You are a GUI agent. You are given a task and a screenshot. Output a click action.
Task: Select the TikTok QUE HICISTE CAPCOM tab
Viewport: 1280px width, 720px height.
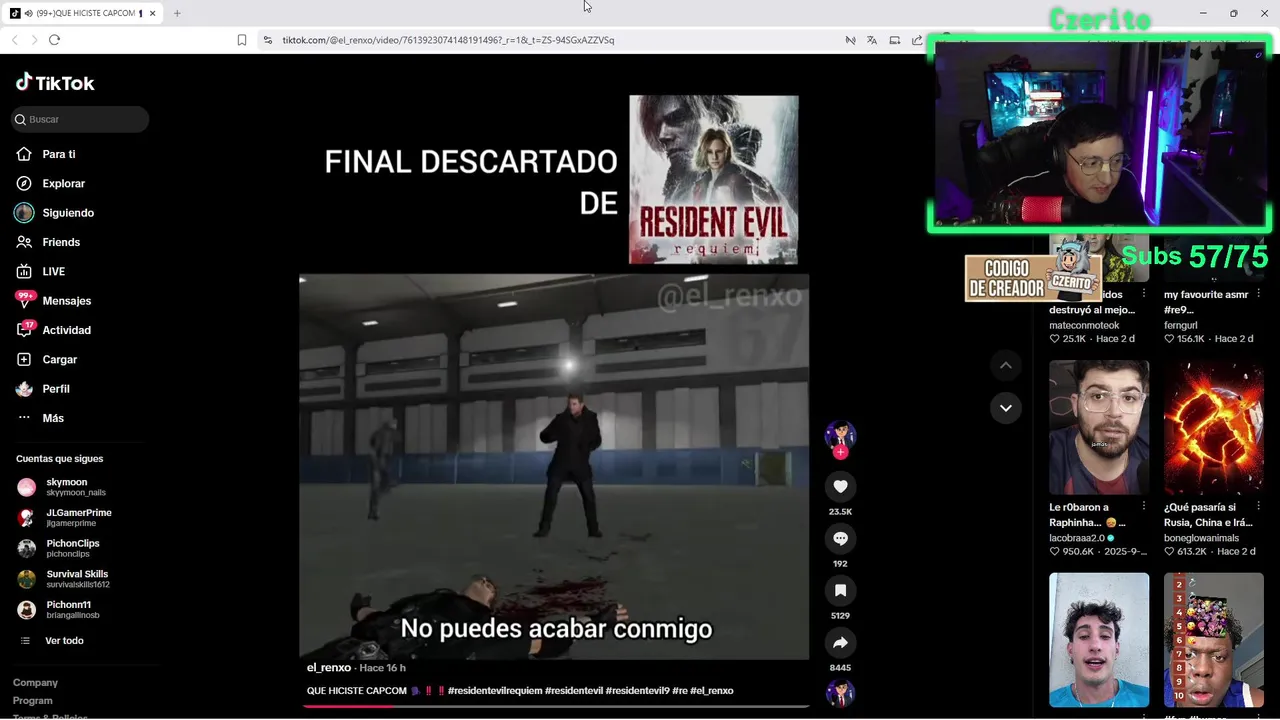click(83, 13)
